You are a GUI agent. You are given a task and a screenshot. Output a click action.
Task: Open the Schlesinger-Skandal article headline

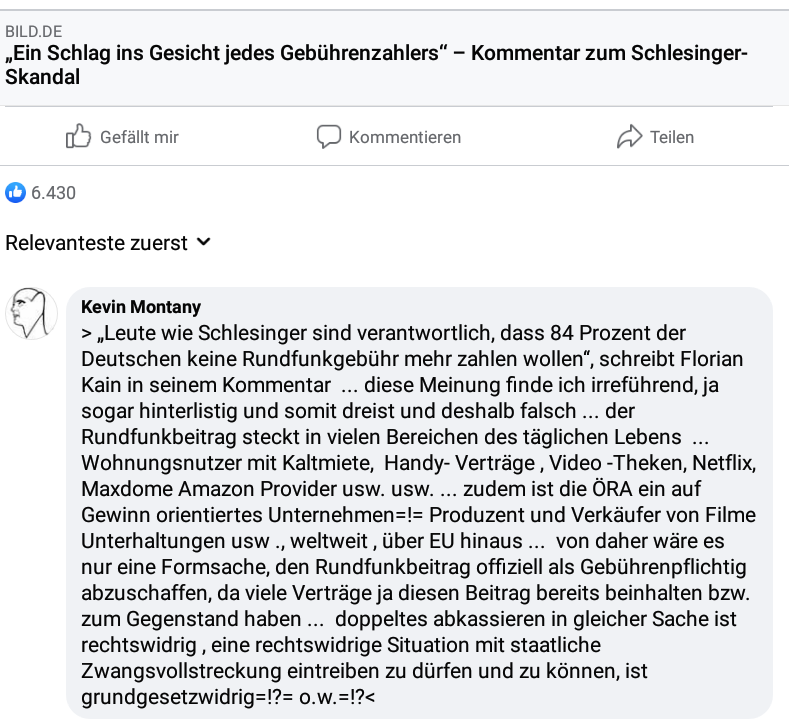[x=376, y=65]
